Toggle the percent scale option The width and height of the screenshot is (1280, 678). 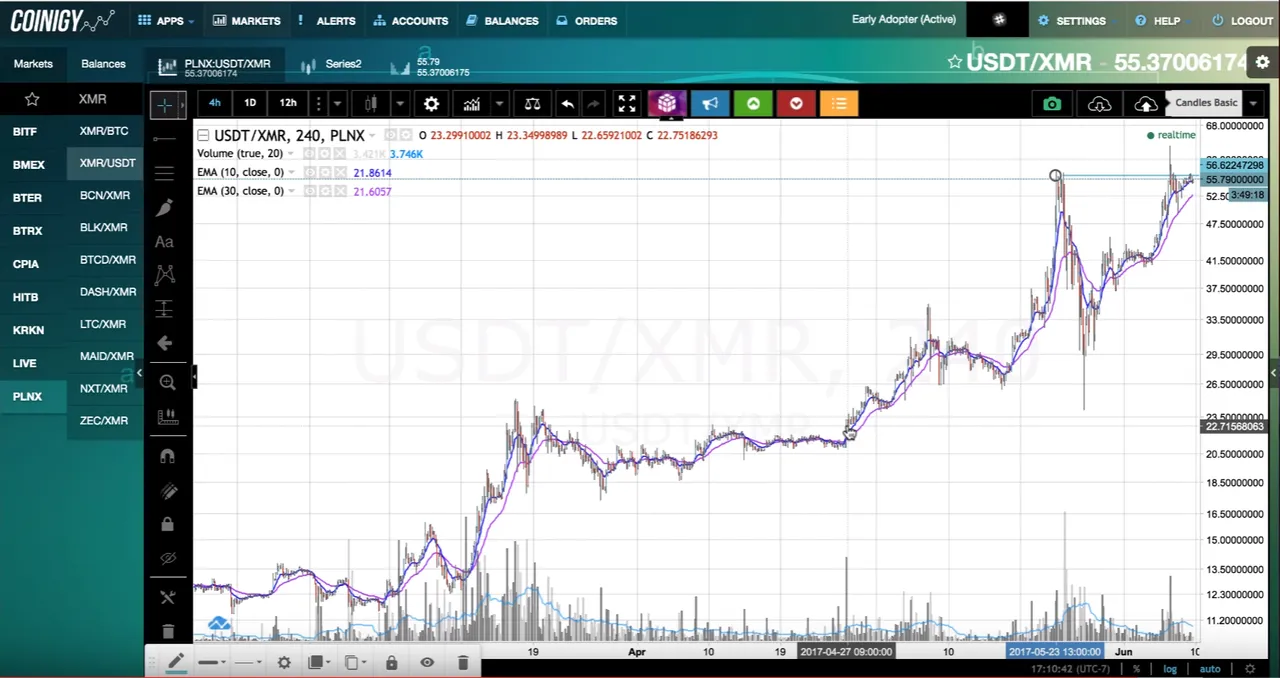(1137, 669)
